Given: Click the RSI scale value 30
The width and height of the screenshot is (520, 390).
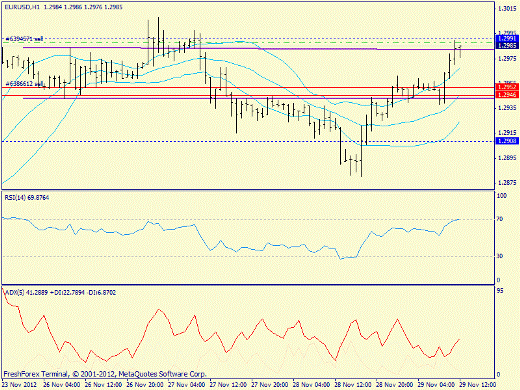Looking at the screenshot, I should 500,256.
